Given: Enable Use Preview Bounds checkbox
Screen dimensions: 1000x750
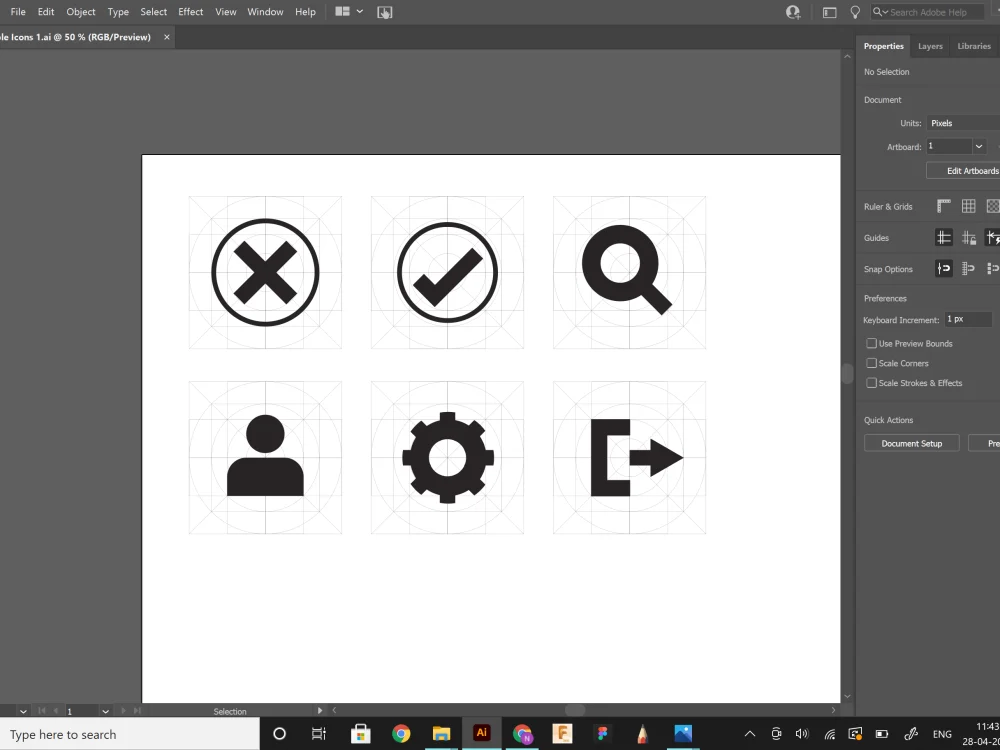Looking at the screenshot, I should tap(871, 343).
